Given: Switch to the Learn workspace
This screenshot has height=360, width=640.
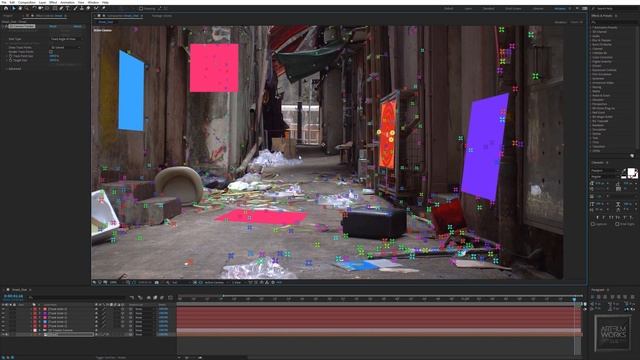Looking at the screenshot, I should point(468,9).
